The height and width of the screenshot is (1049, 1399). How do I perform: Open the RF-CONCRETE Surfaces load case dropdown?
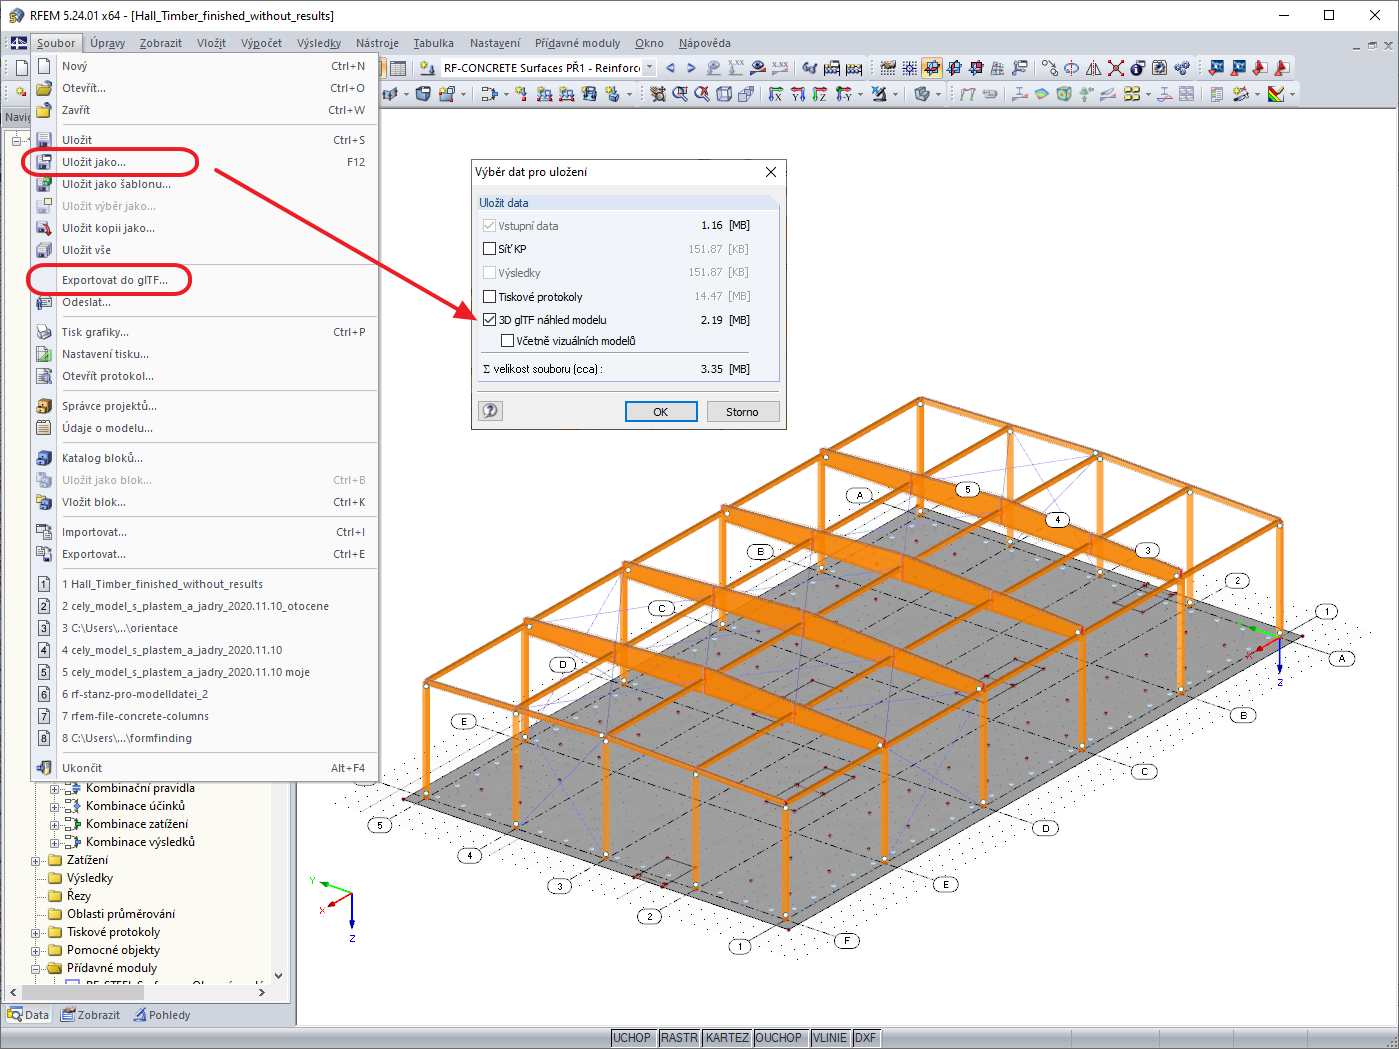[x=649, y=68]
